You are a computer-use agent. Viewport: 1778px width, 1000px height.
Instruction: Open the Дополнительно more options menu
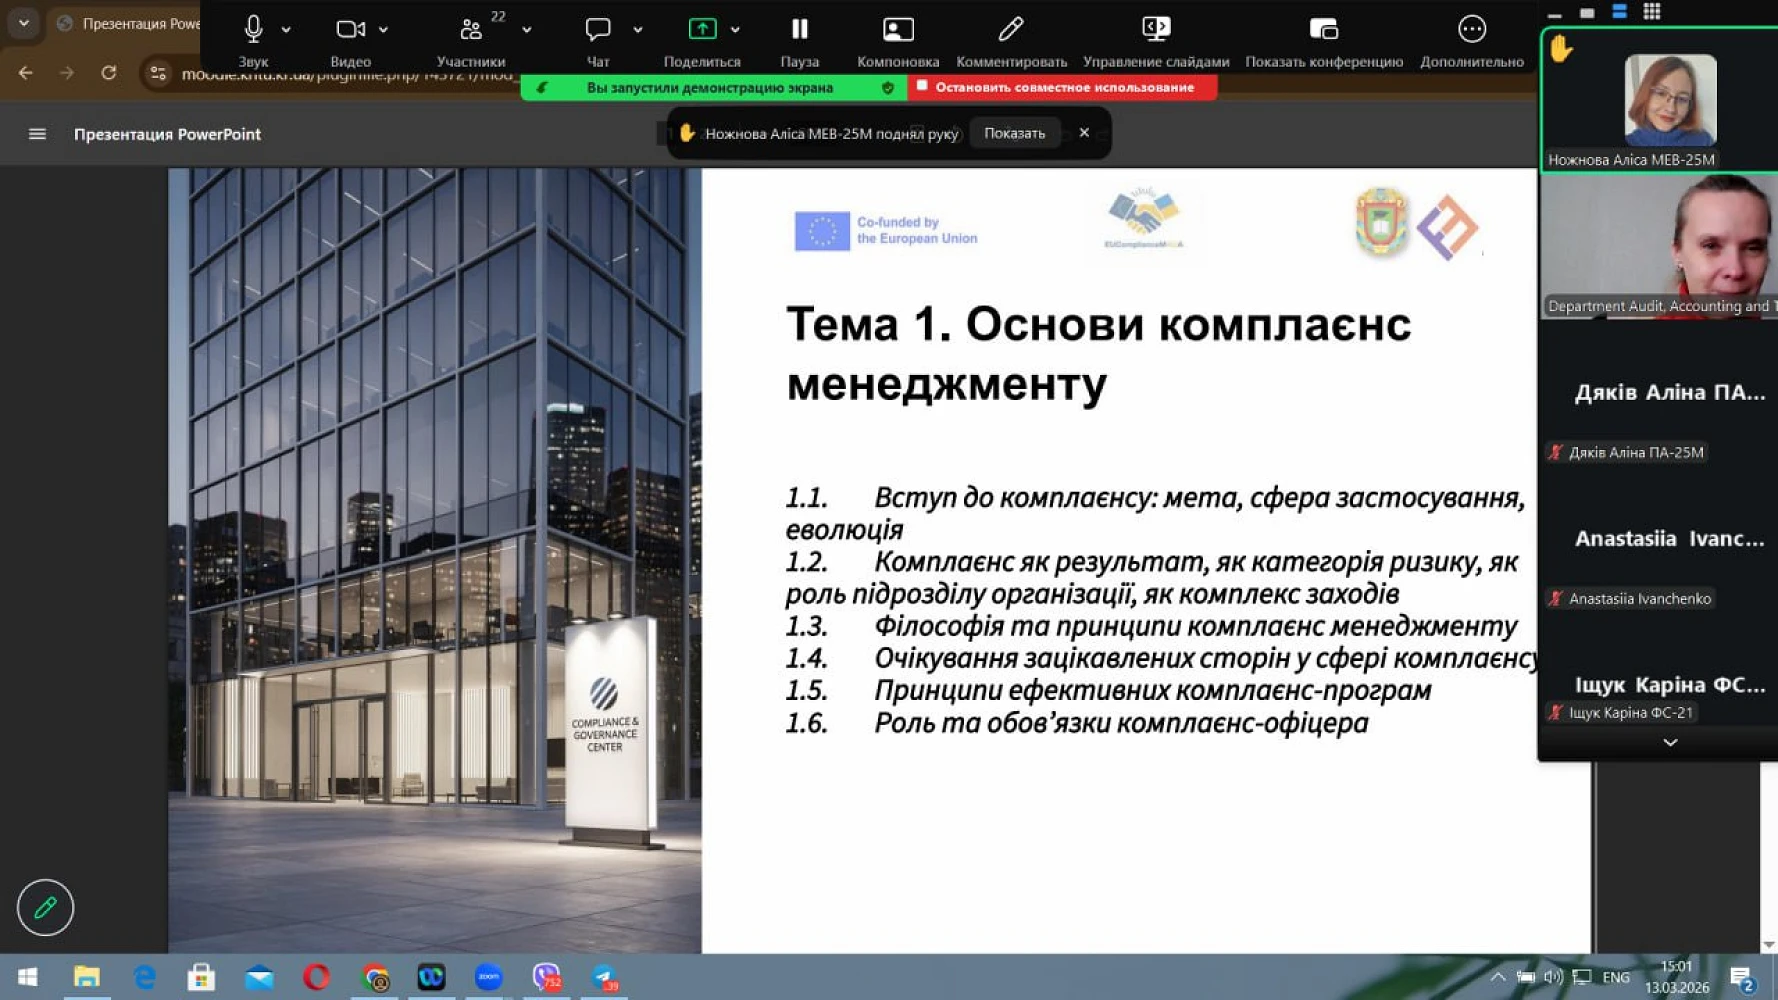[x=1471, y=30]
